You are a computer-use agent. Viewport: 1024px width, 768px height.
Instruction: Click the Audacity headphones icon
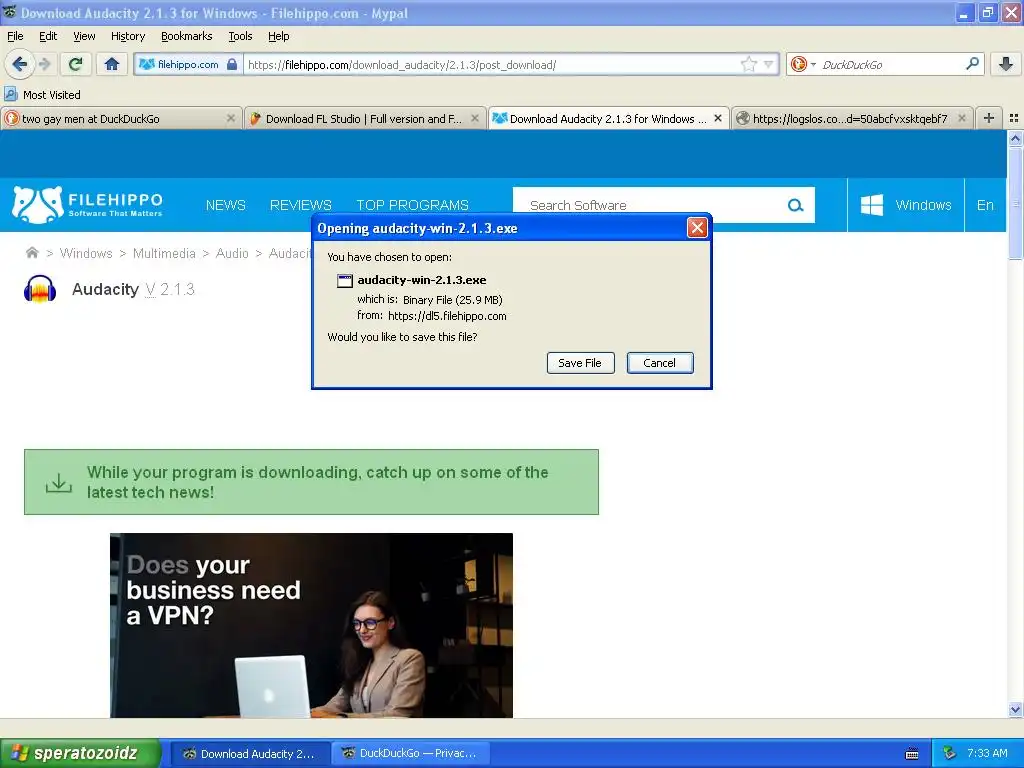(40, 289)
